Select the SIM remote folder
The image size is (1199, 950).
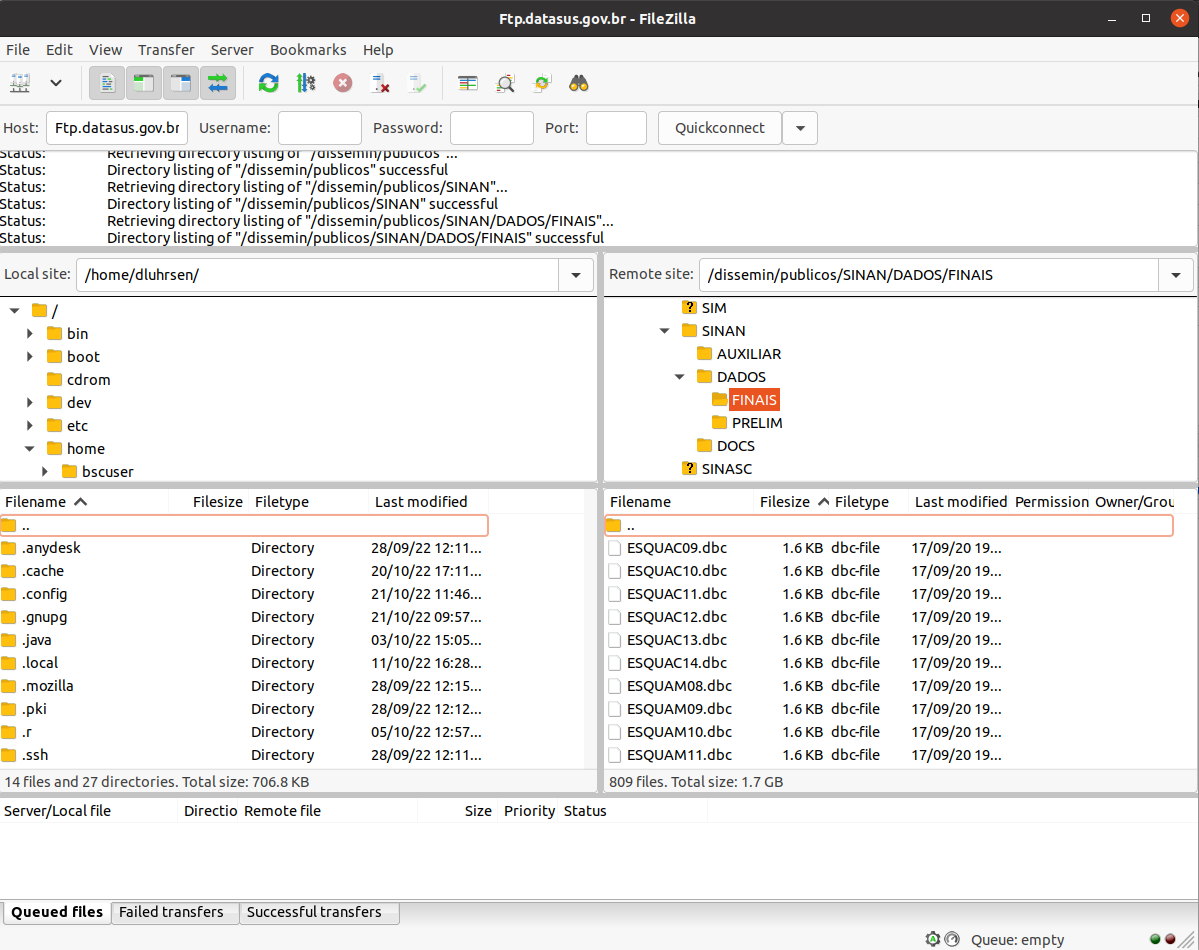pos(713,307)
